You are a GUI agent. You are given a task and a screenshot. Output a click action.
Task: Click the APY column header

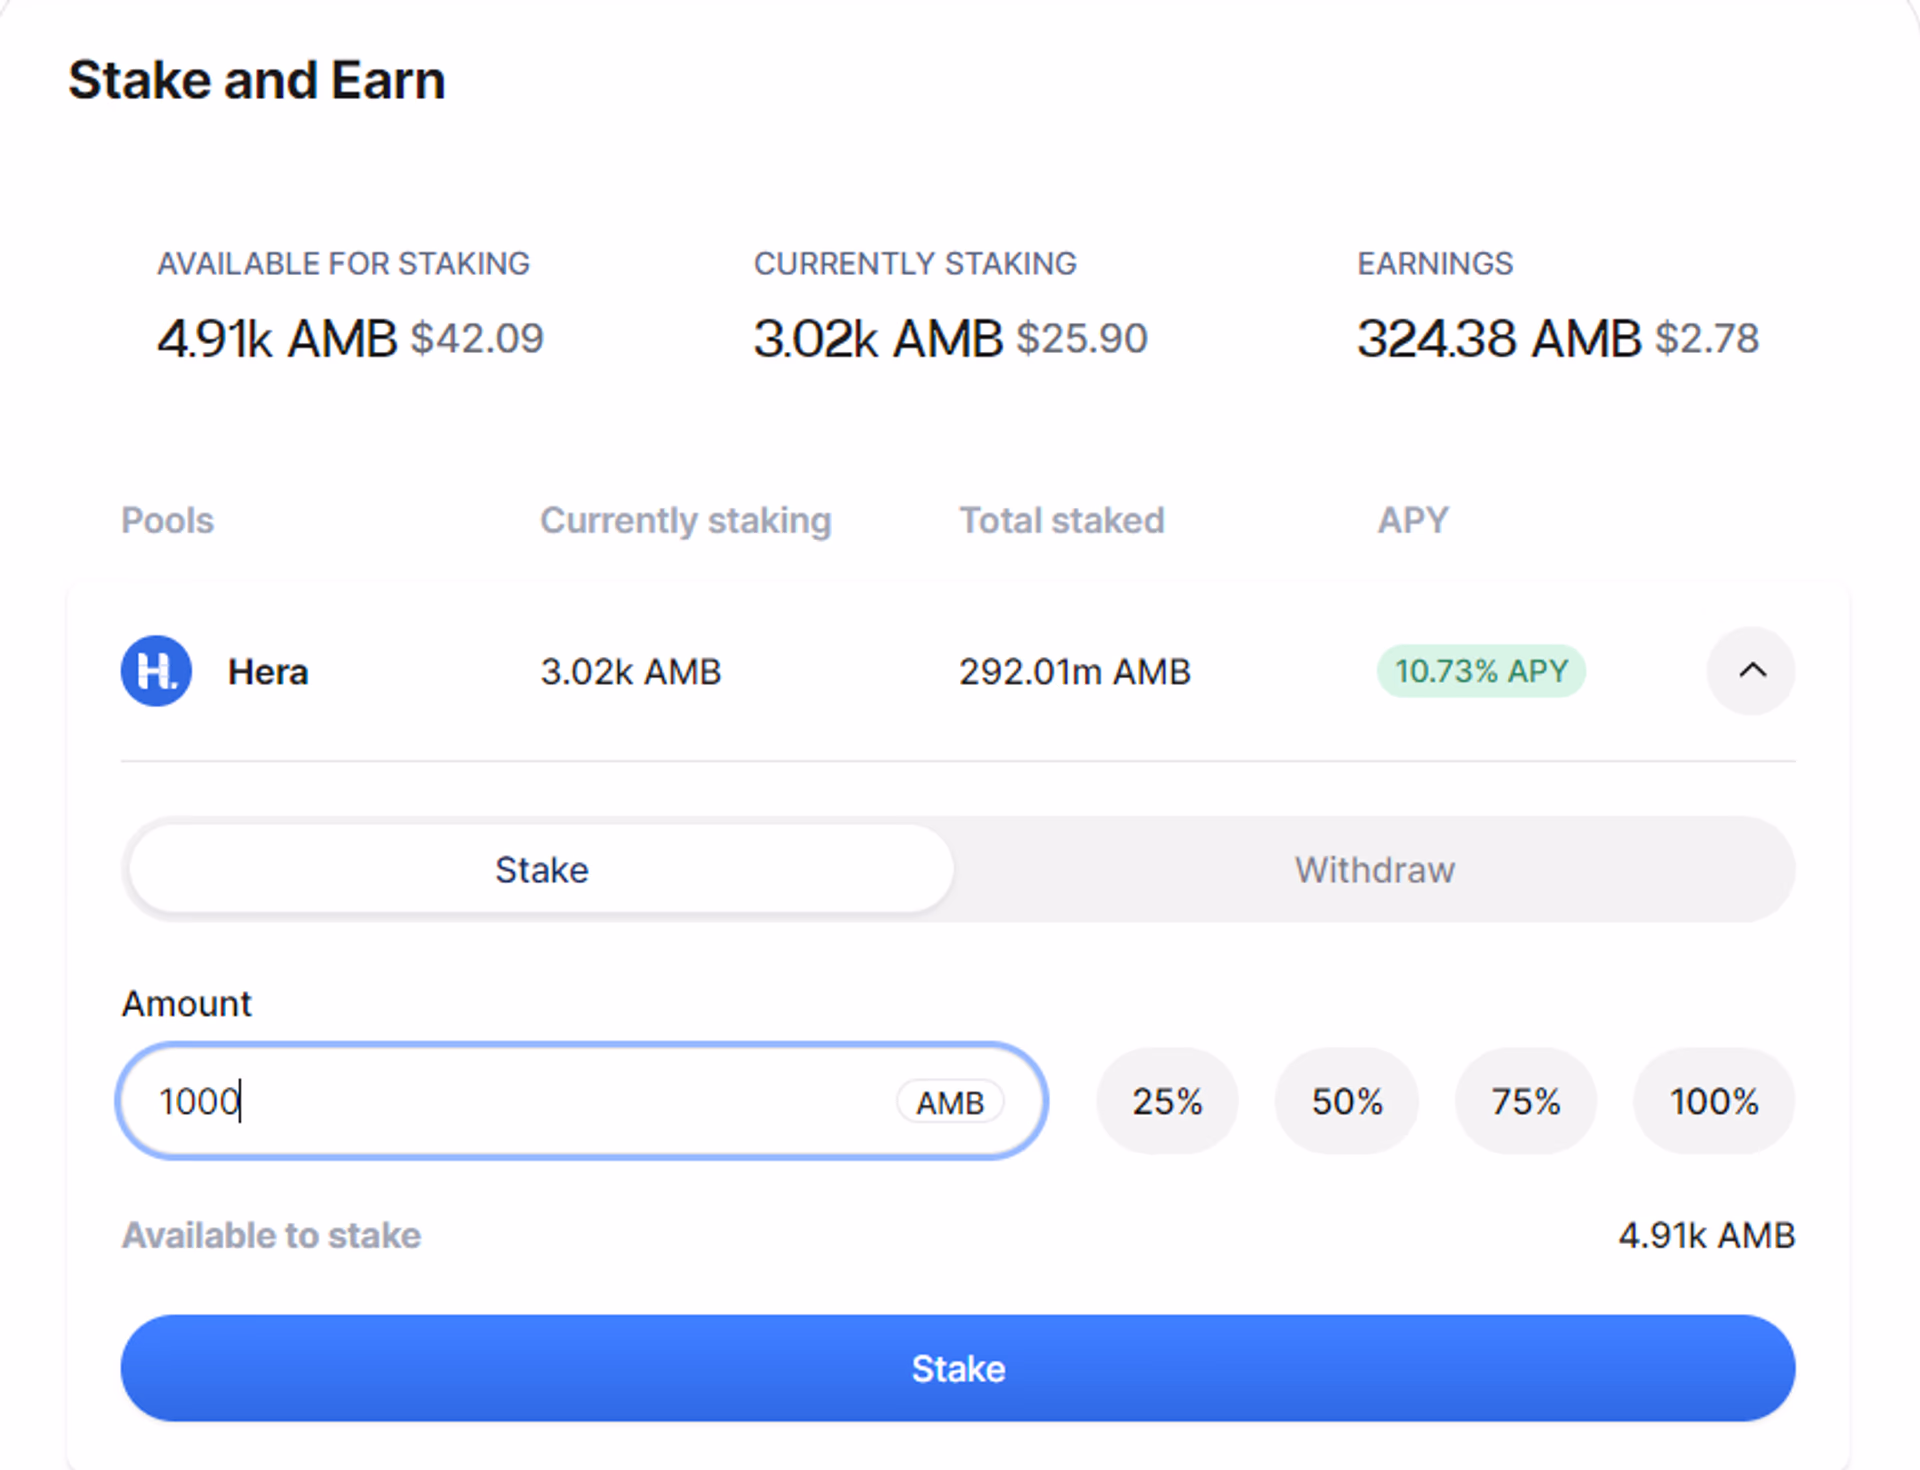point(1413,520)
